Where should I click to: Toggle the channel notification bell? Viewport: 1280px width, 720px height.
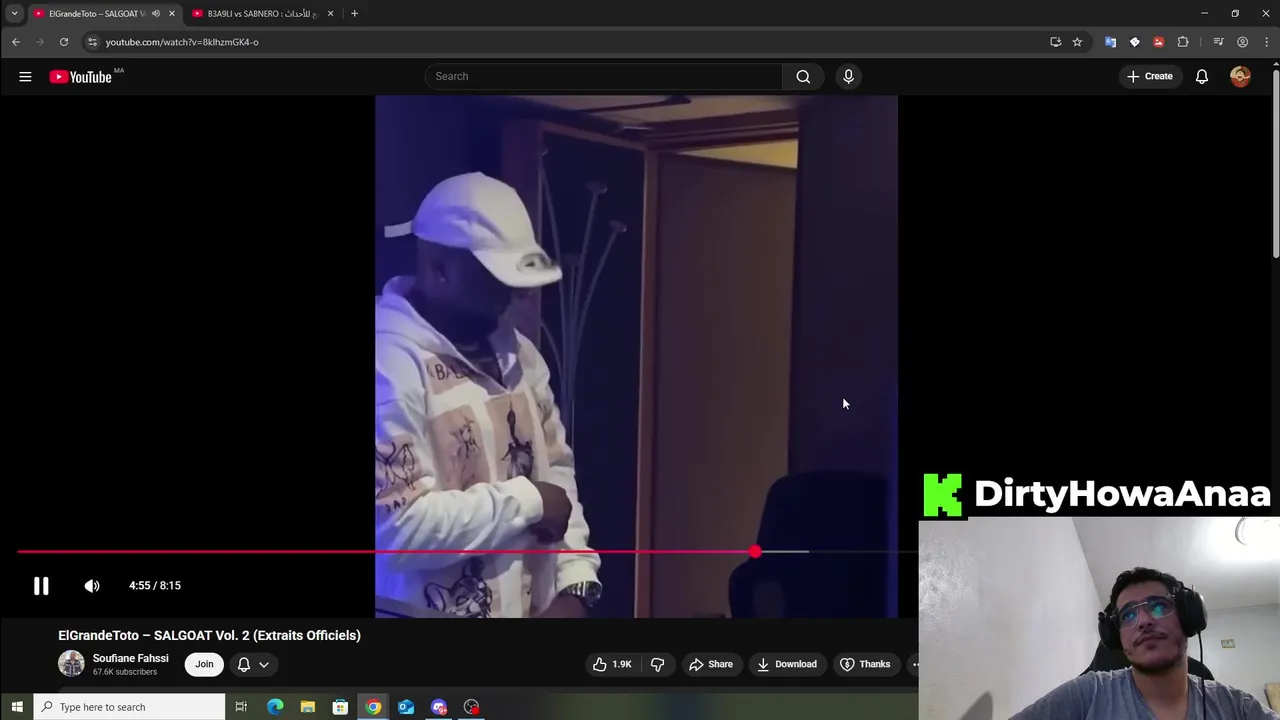coord(243,664)
